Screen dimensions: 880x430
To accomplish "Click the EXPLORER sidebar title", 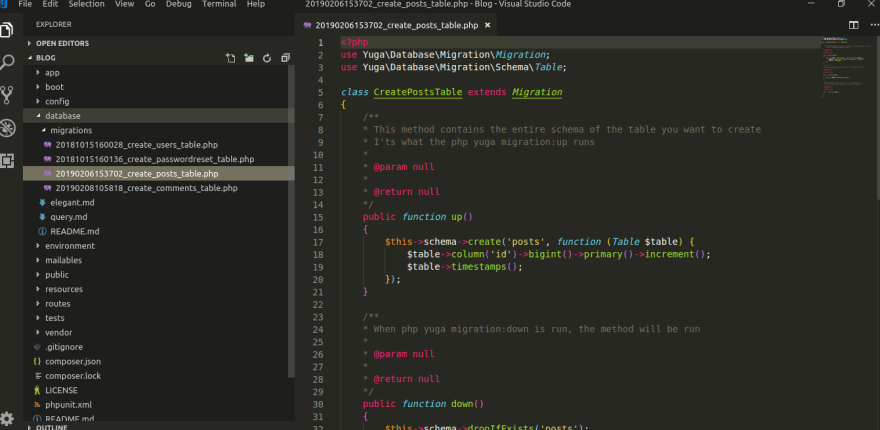I will pyautogui.click(x=53, y=25).
